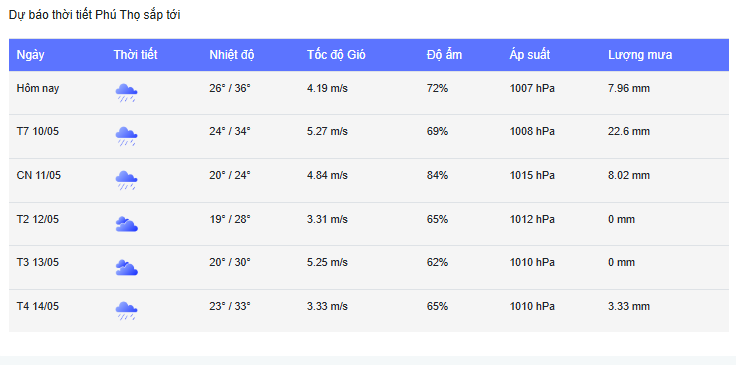Select the Ngày column header
This screenshot has width=736, height=365.
31,55
